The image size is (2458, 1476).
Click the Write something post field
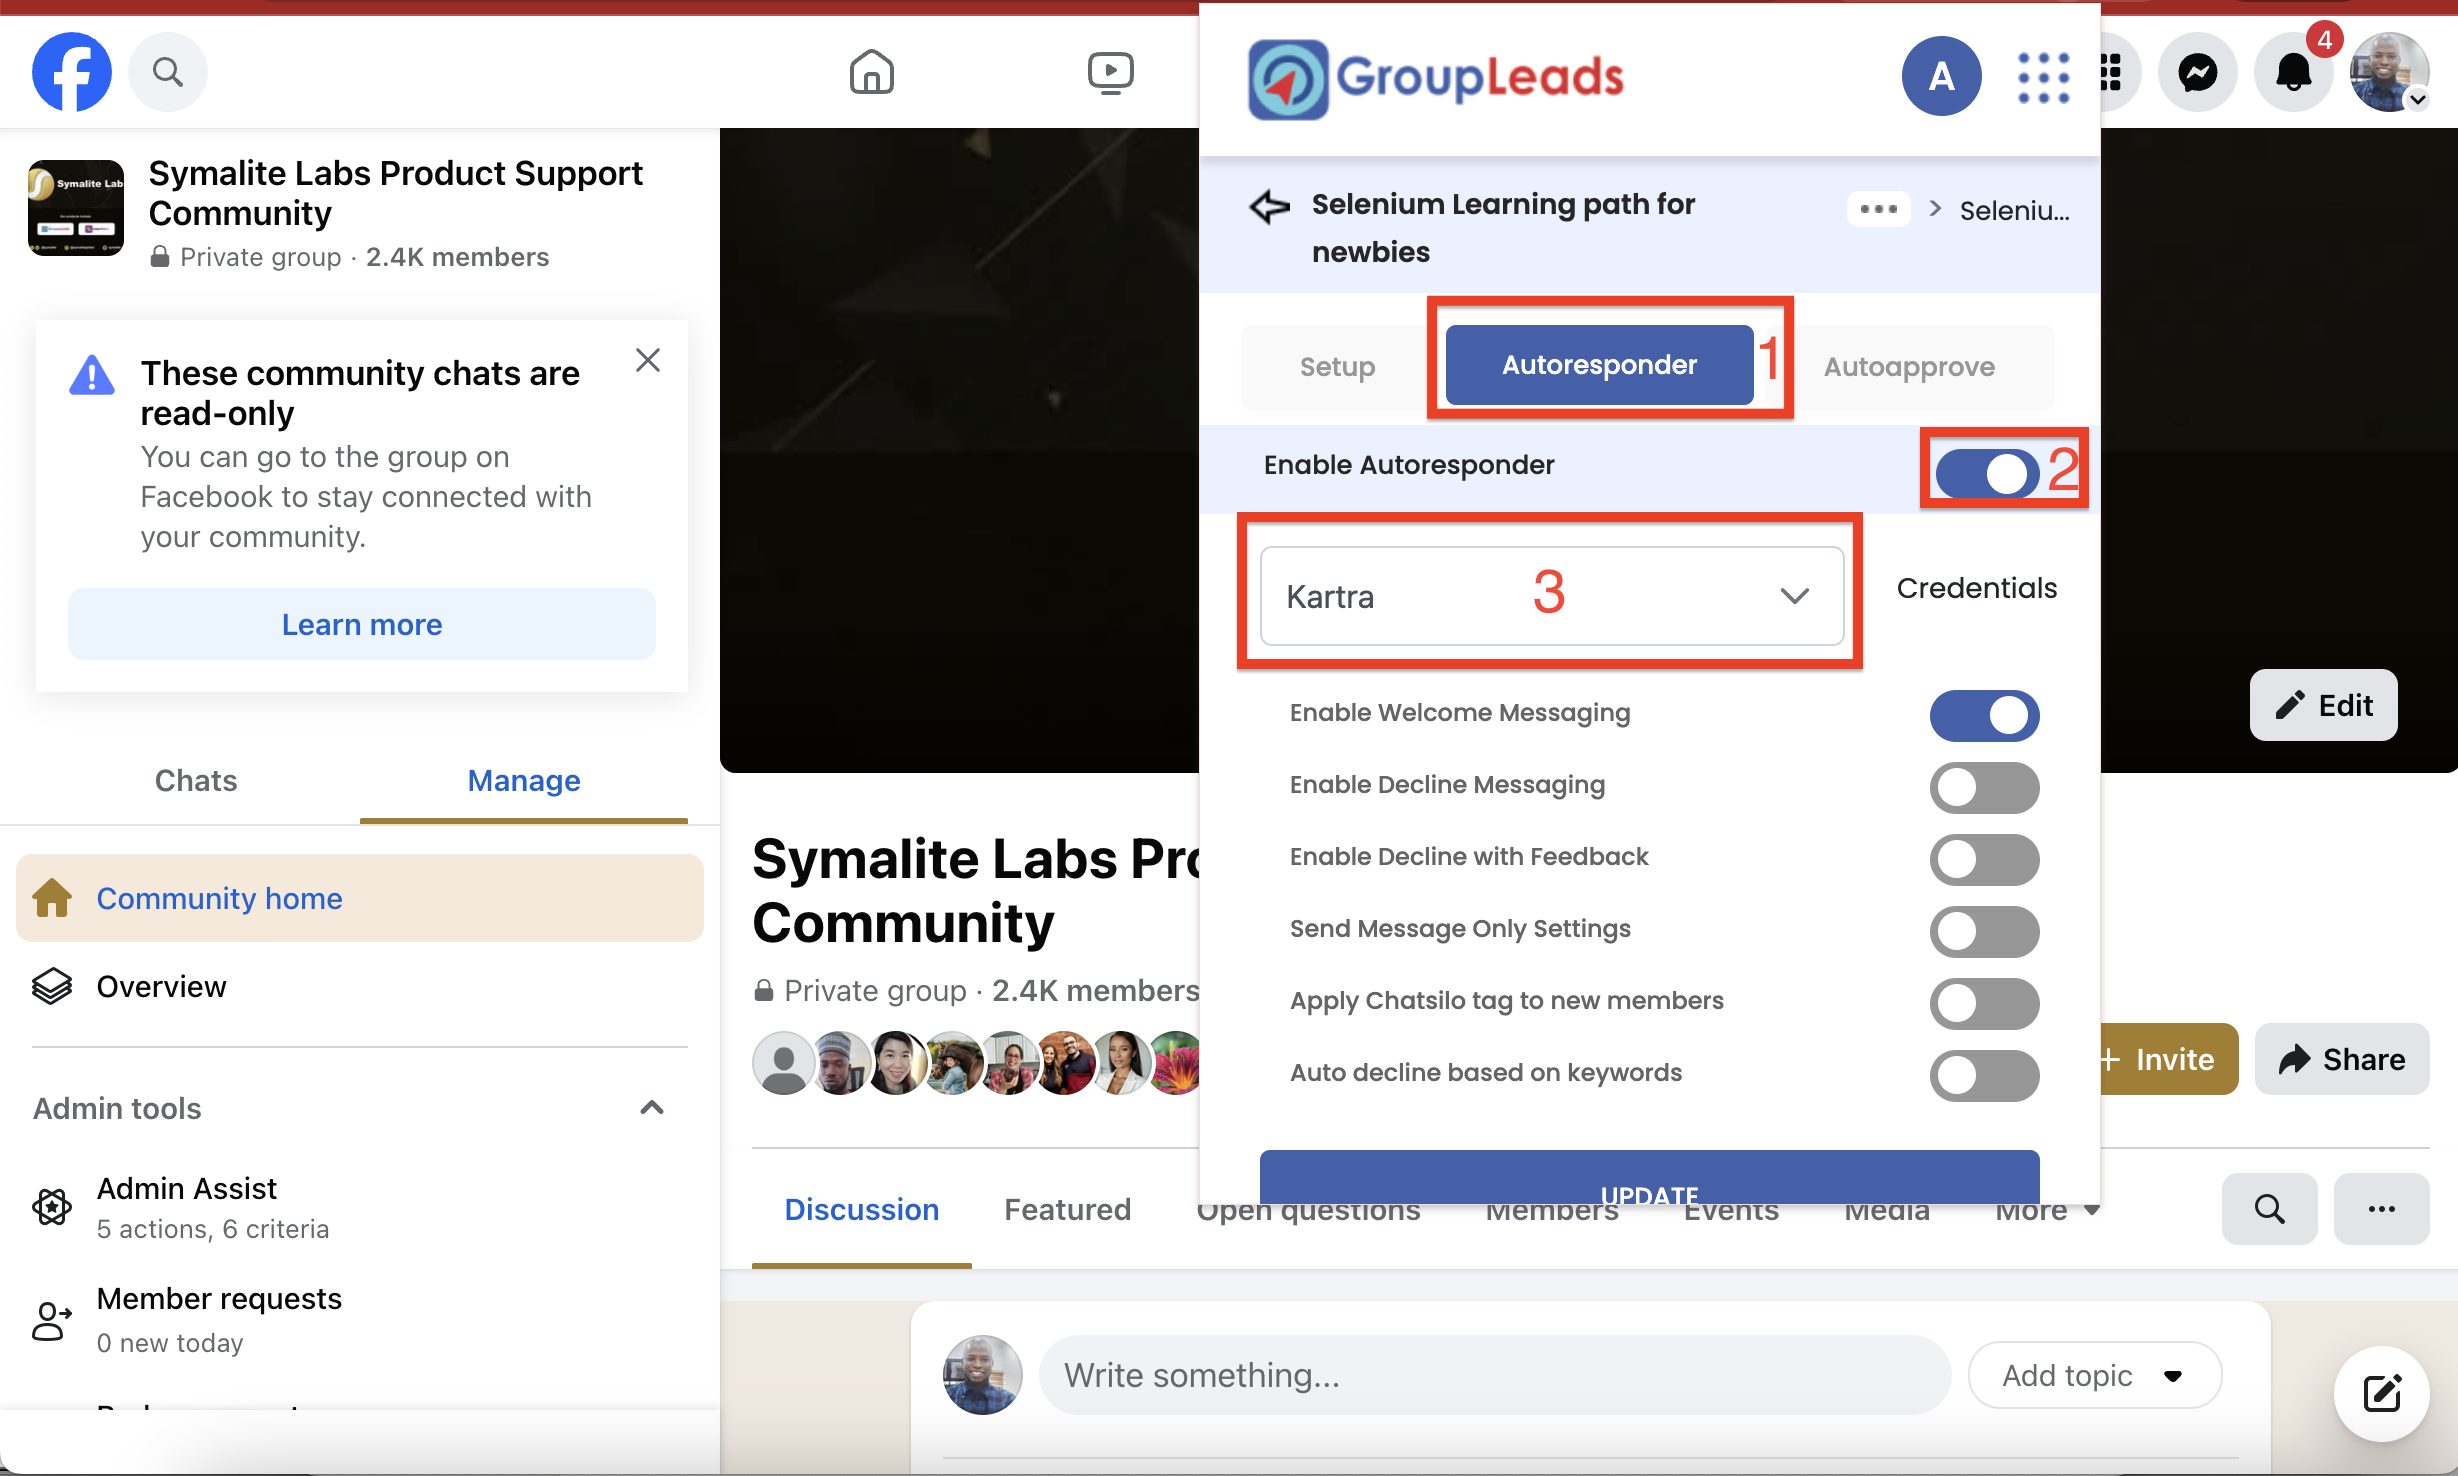click(x=1494, y=1375)
